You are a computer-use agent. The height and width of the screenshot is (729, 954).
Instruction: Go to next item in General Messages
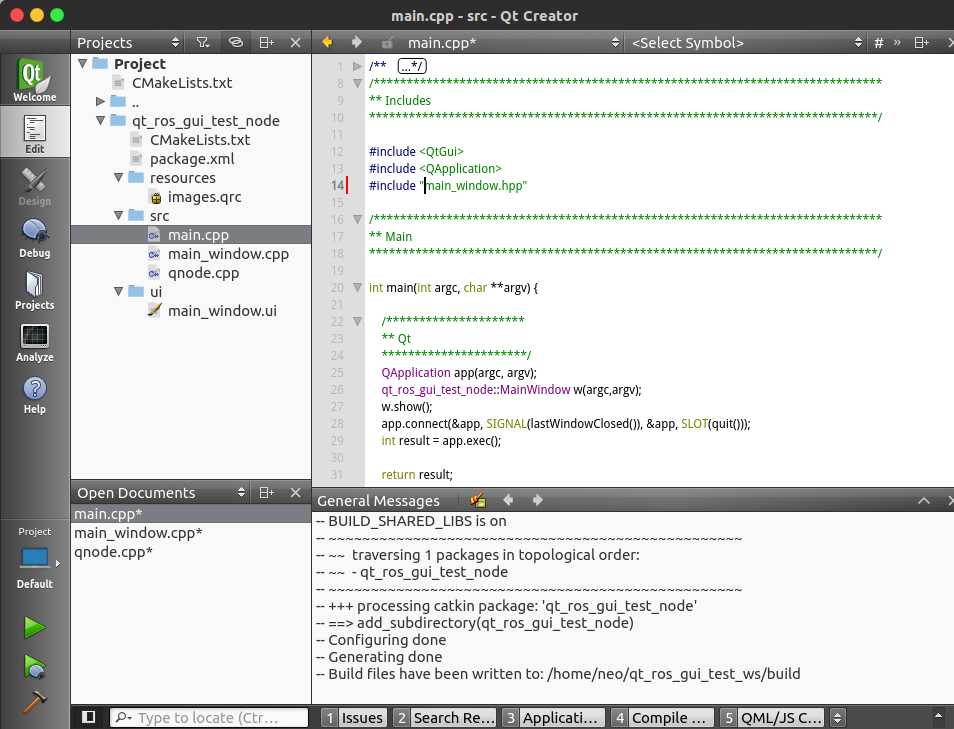[537, 500]
